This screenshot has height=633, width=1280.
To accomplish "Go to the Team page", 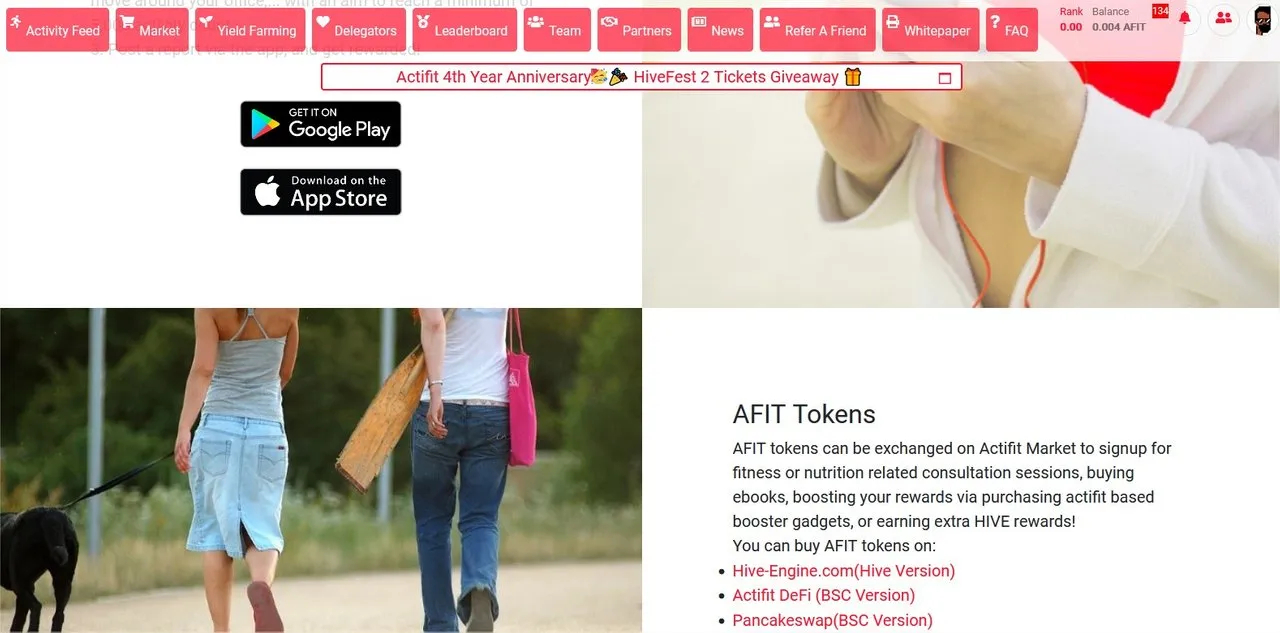I will [x=556, y=30].
